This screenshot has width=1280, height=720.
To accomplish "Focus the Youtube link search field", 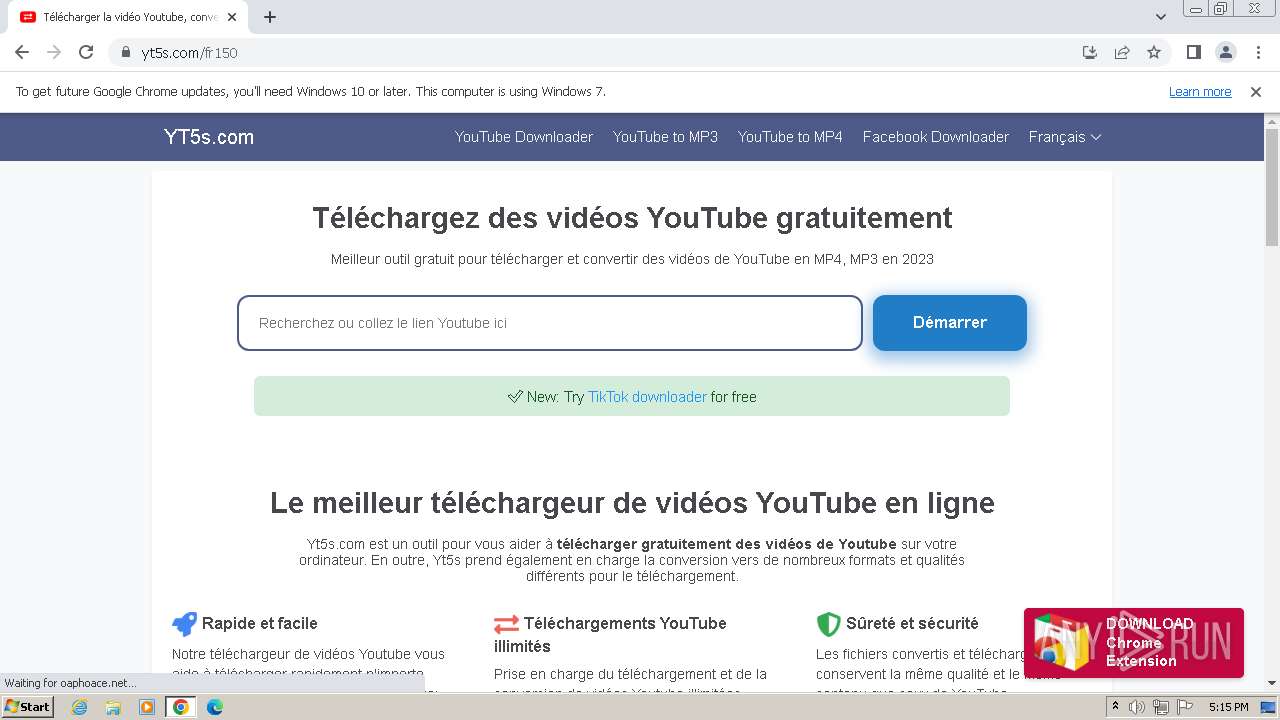I will pyautogui.click(x=550, y=323).
